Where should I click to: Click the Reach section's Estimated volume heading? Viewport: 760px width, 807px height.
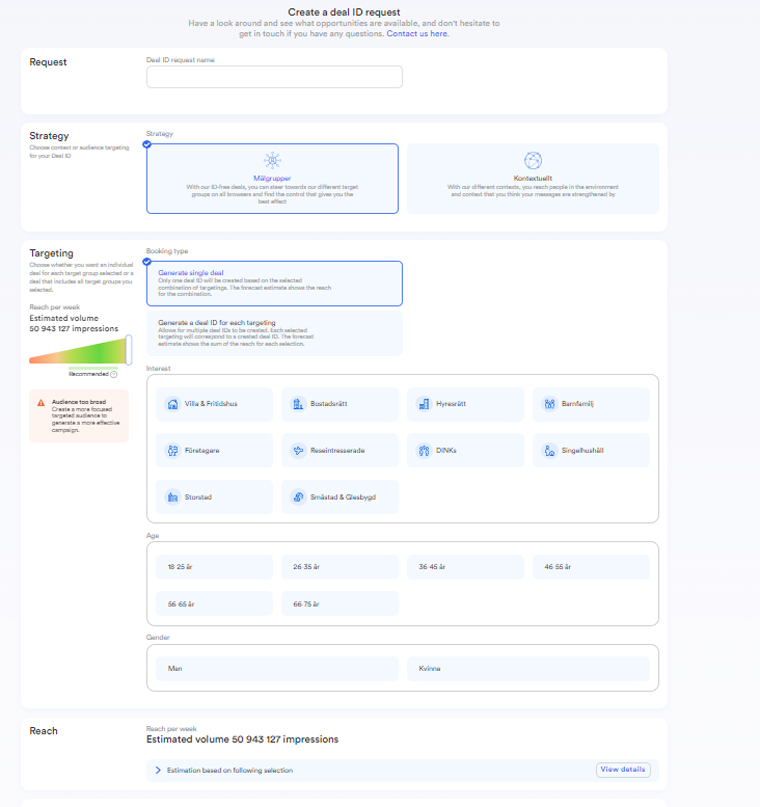pos(242,740)
